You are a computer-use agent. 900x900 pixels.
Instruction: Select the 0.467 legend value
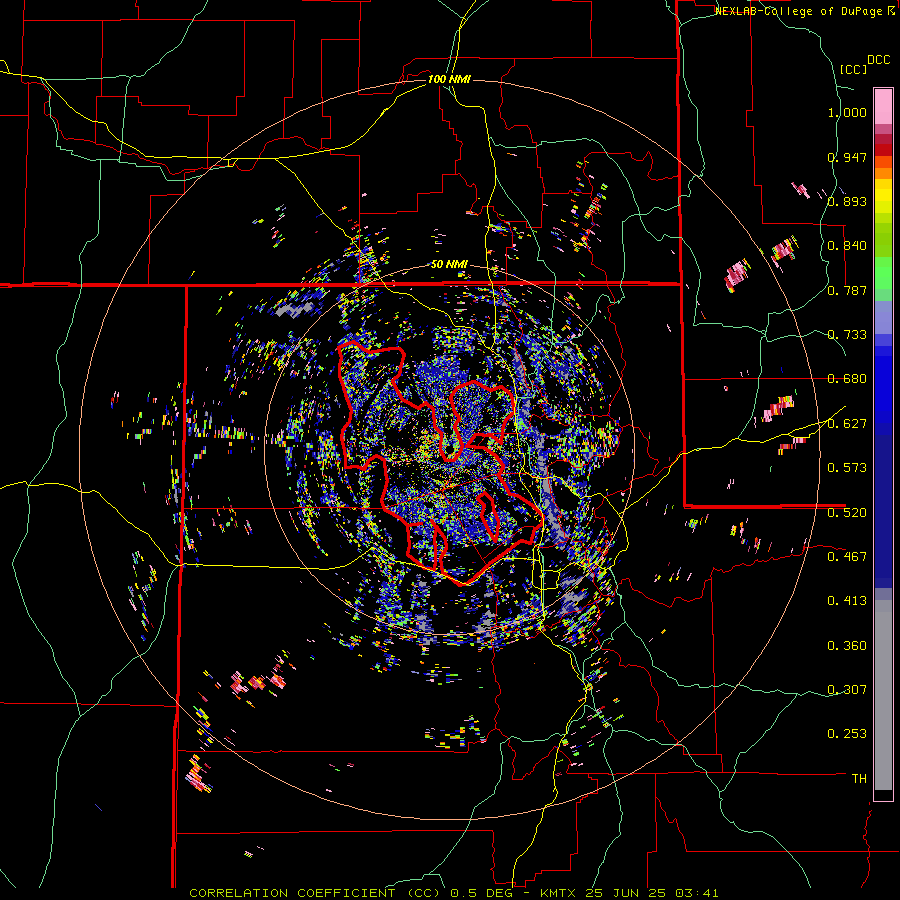tap(847, 557)
